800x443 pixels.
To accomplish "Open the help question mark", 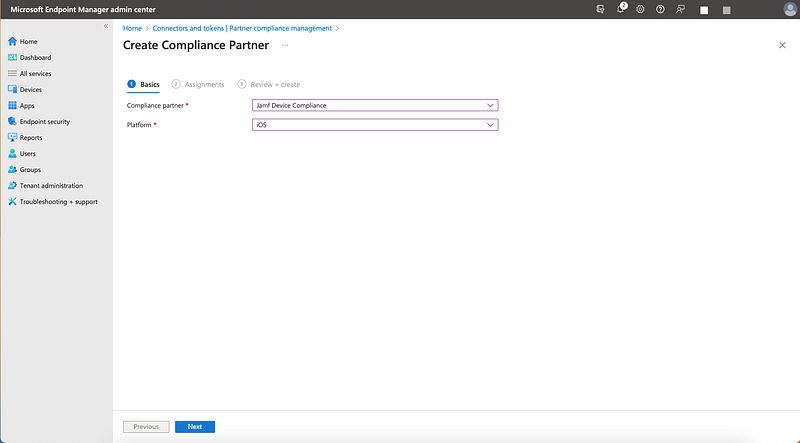I will [x=660, y=9].
